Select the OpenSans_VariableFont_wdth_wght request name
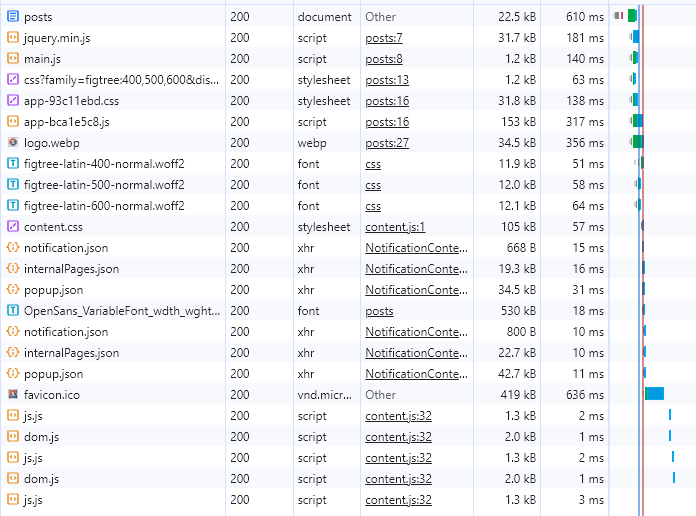The image size is (696, 516). [x=122, y=311]
